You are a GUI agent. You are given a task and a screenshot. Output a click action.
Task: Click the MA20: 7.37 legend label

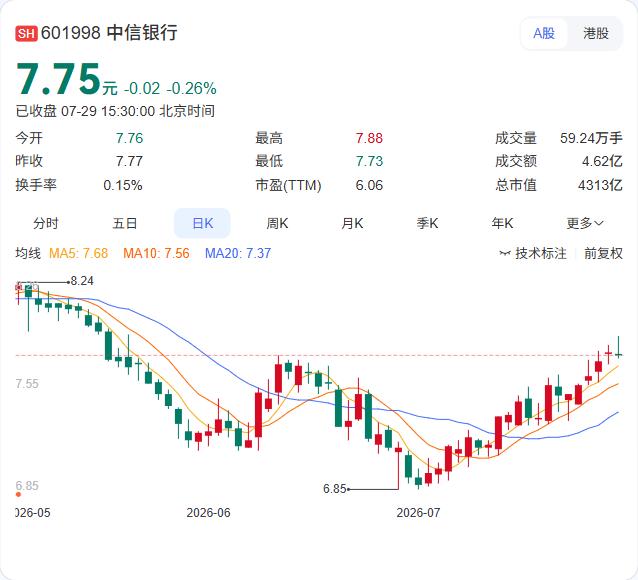coord(238,253)
